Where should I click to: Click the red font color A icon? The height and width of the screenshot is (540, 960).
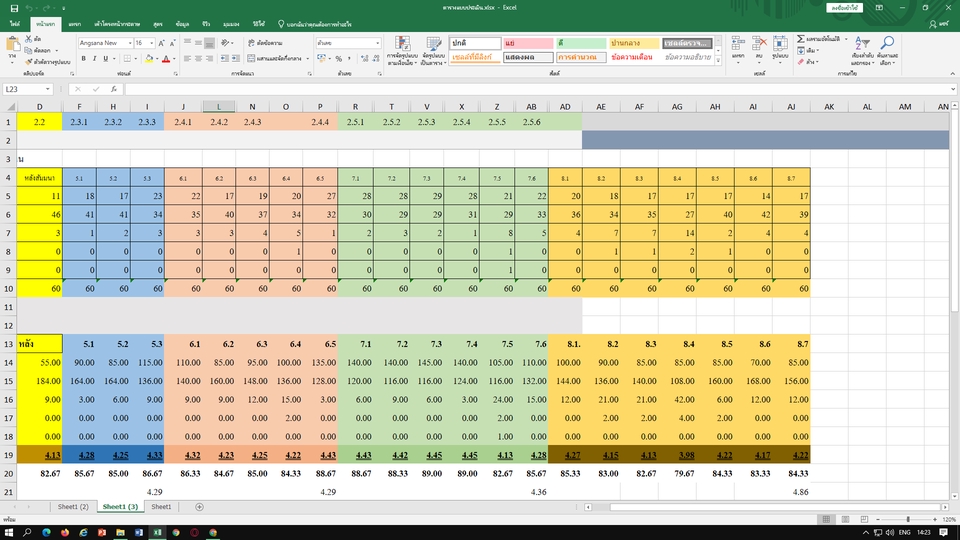[x=165, y=59]
